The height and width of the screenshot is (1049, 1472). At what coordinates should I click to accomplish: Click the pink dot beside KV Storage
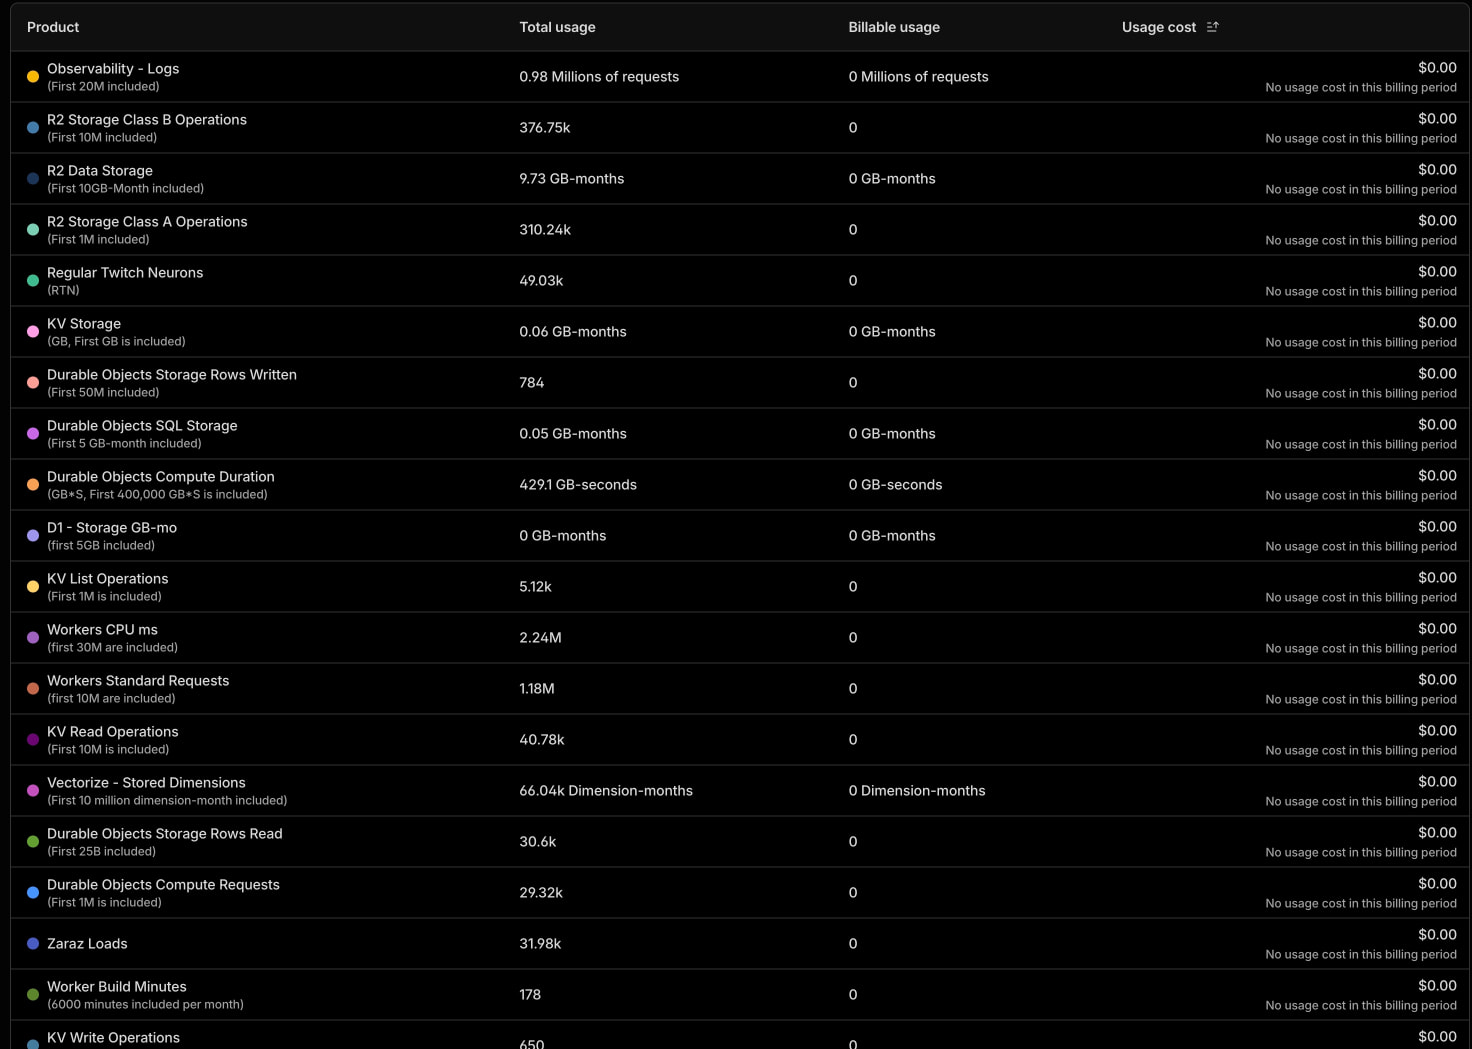(33, 331)
